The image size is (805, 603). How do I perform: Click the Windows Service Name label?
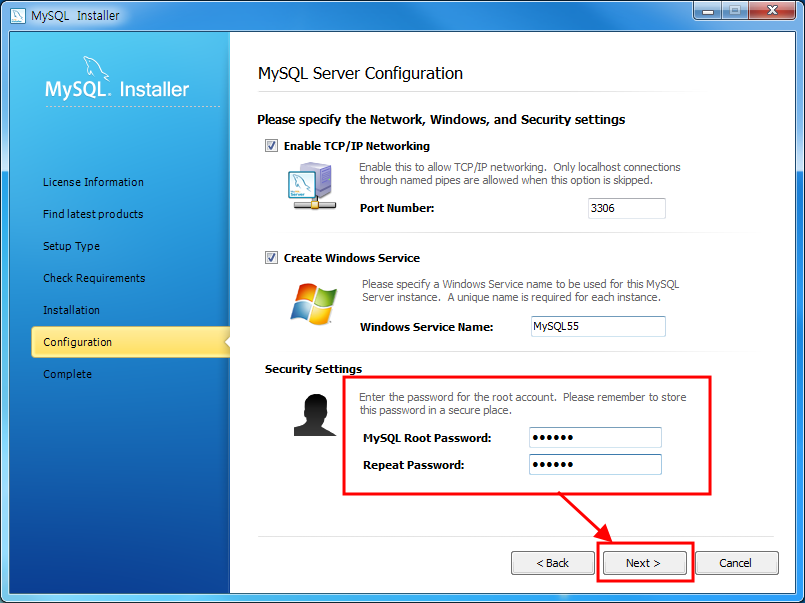[426, 327]
